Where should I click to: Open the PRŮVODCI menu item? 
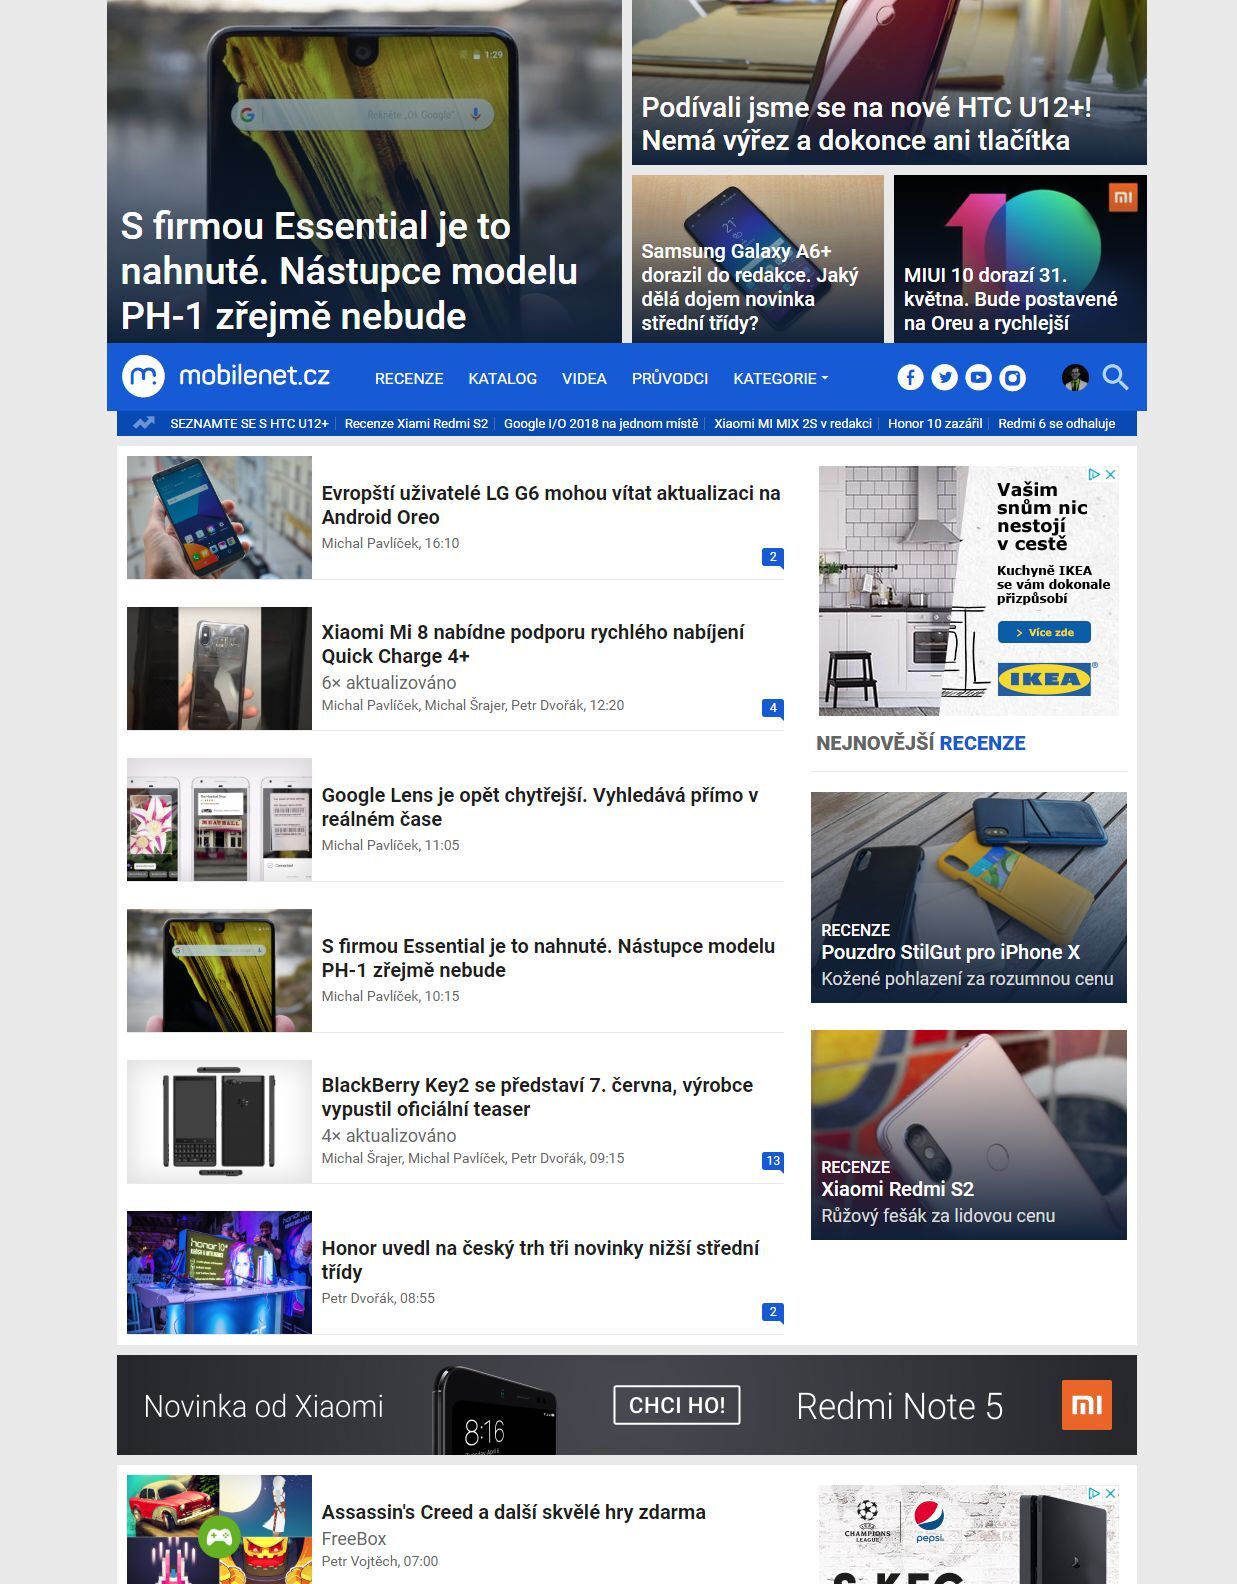(x=670, y=378)
